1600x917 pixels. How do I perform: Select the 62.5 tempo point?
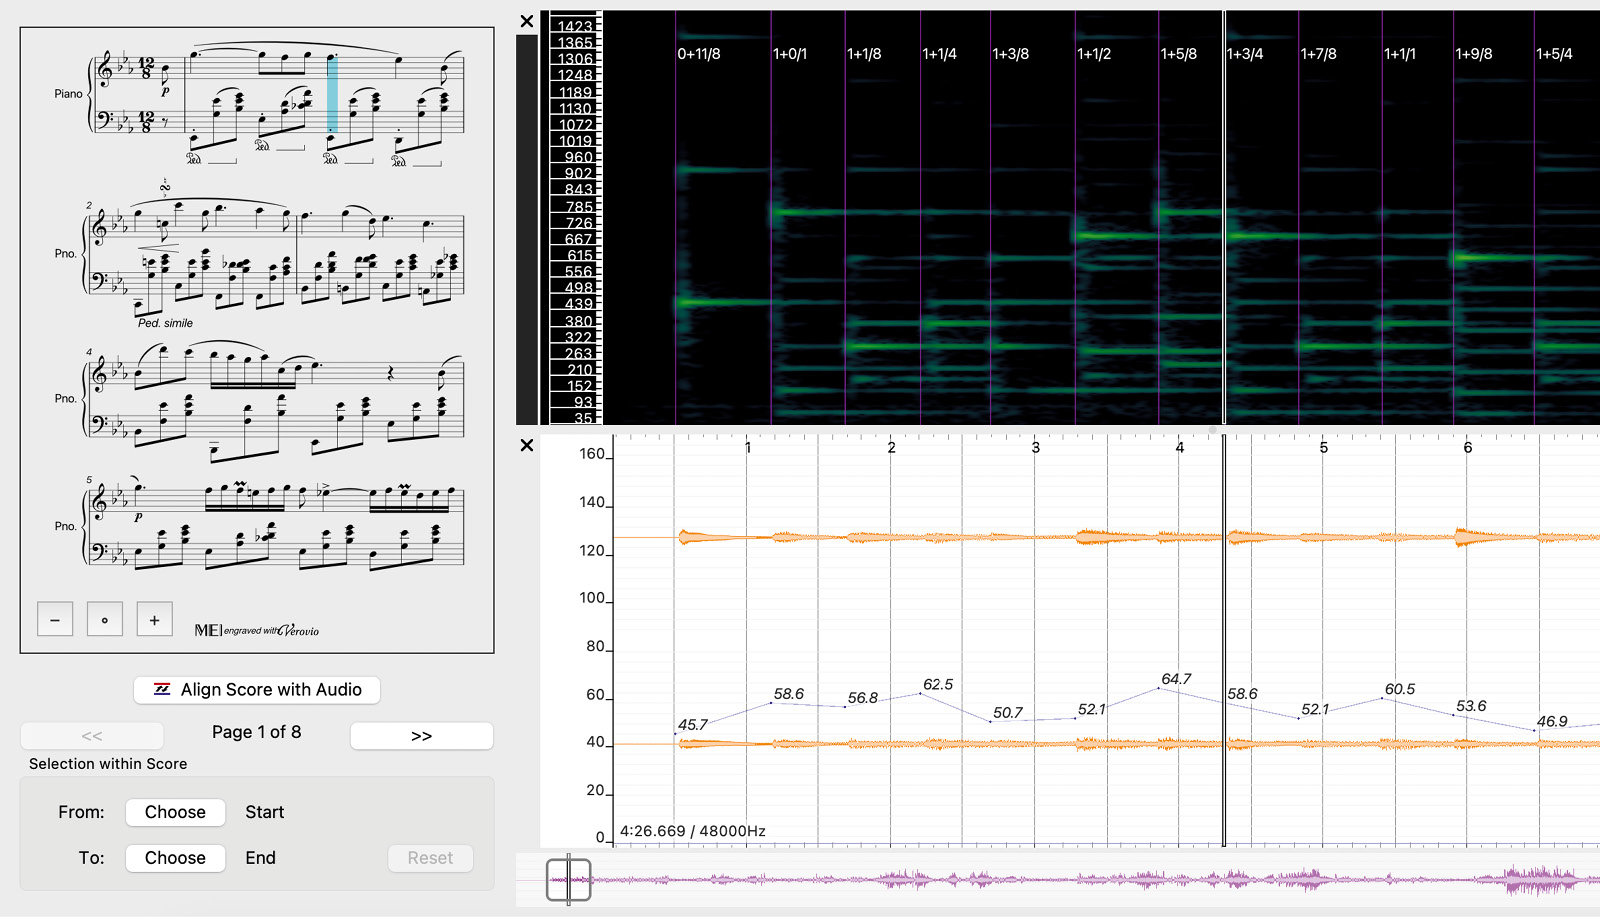tap(921, 693)
